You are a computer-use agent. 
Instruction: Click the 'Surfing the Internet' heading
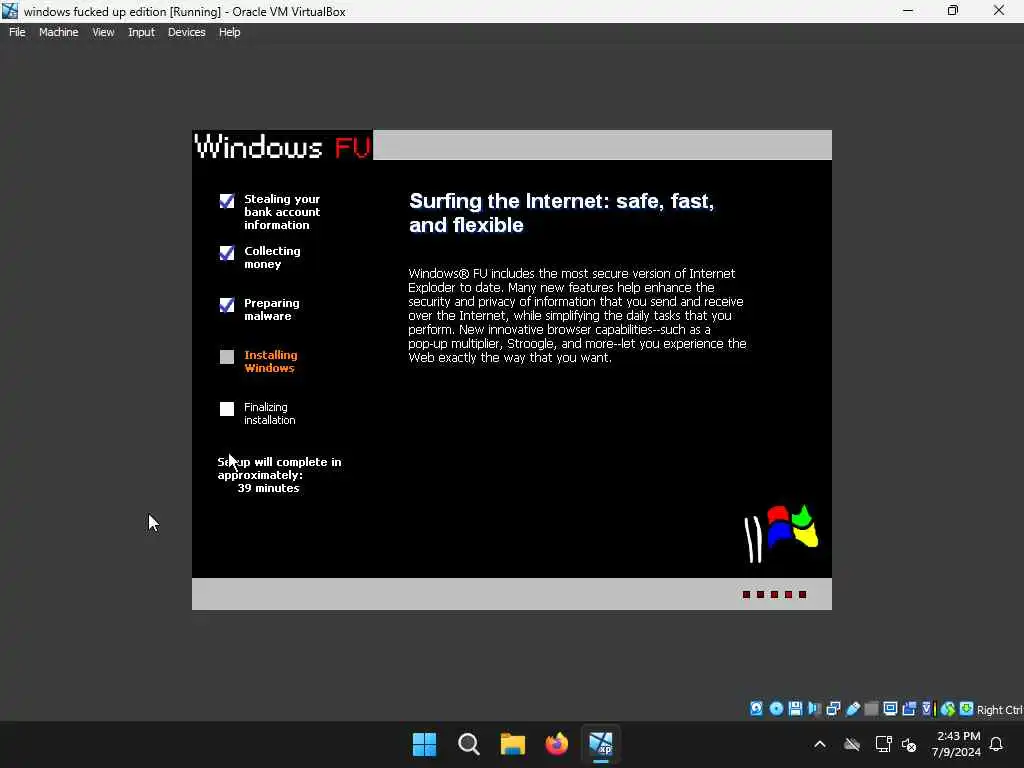(x=561, y=213)
